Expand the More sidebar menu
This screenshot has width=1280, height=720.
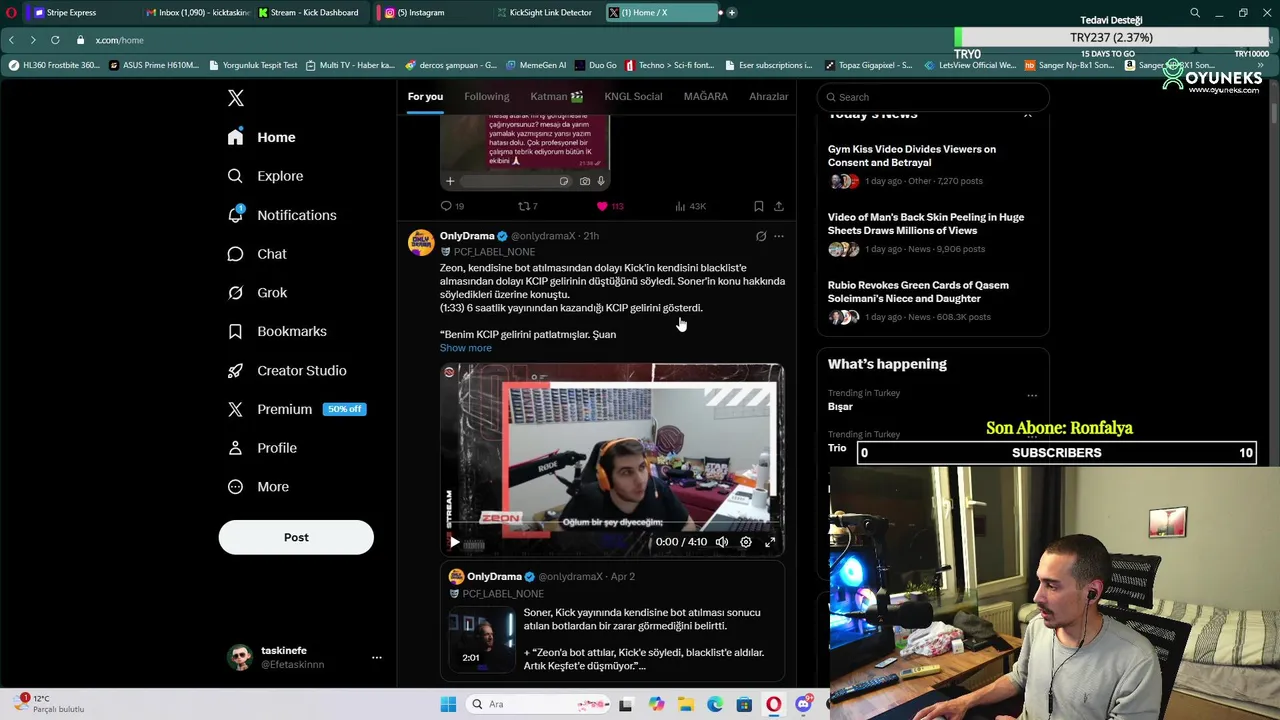(258, 487)
